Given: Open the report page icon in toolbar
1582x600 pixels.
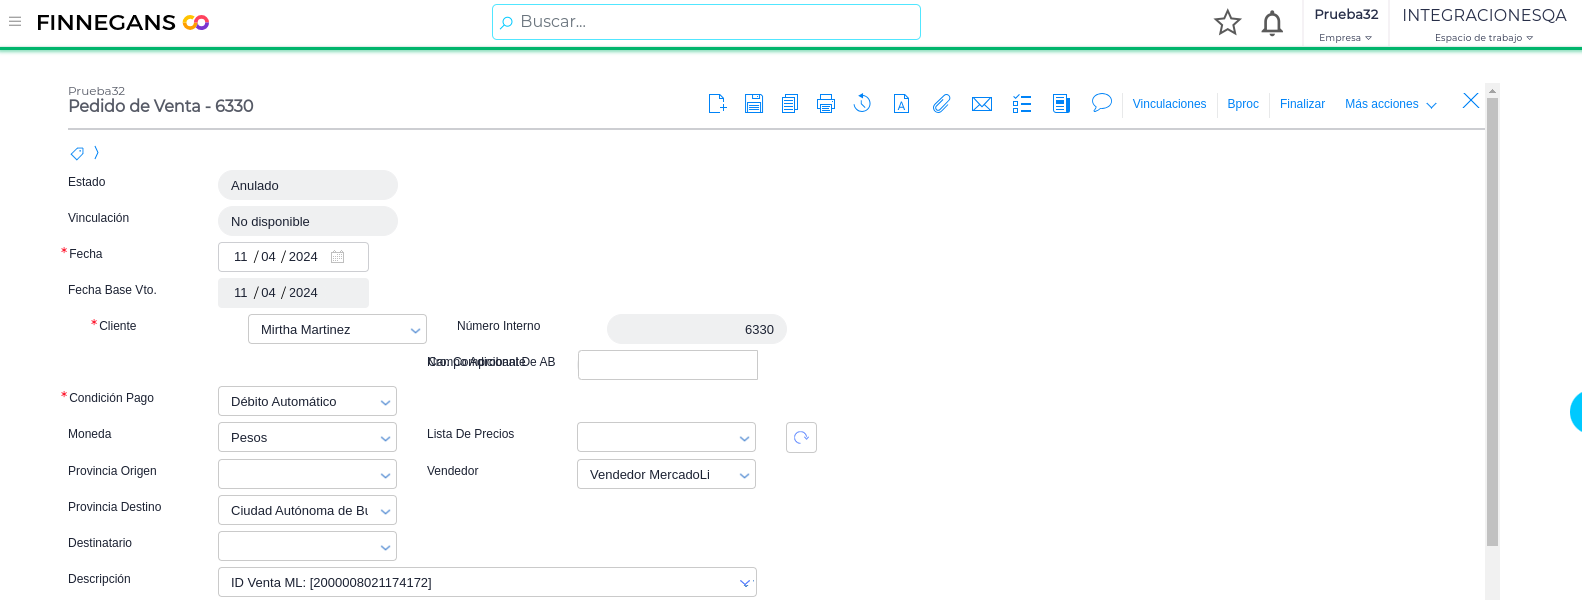Looking at the screenshot, I should [1061, 103].
